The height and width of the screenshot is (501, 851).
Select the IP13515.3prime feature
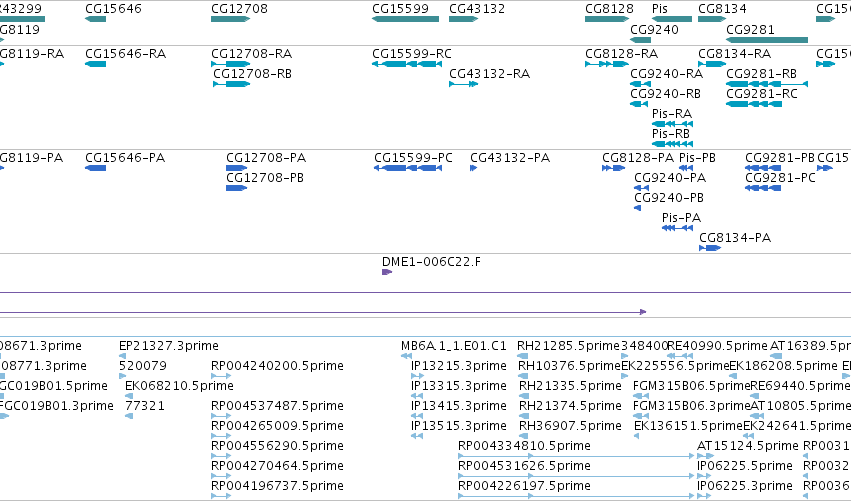tap(417, 436)
